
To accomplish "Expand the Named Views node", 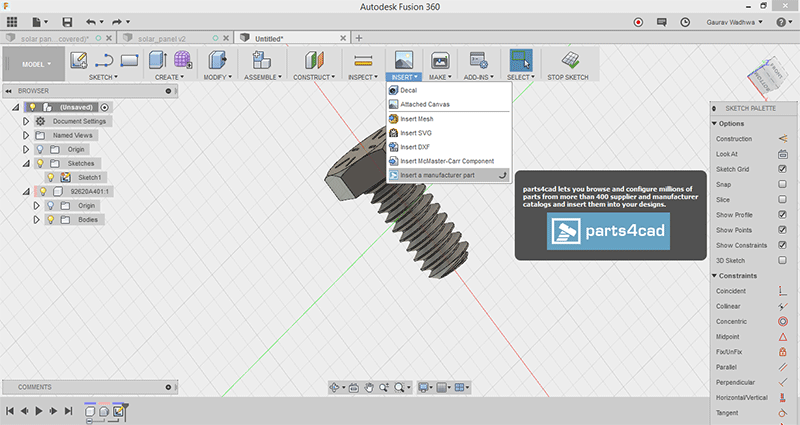I will coord(26,135).
